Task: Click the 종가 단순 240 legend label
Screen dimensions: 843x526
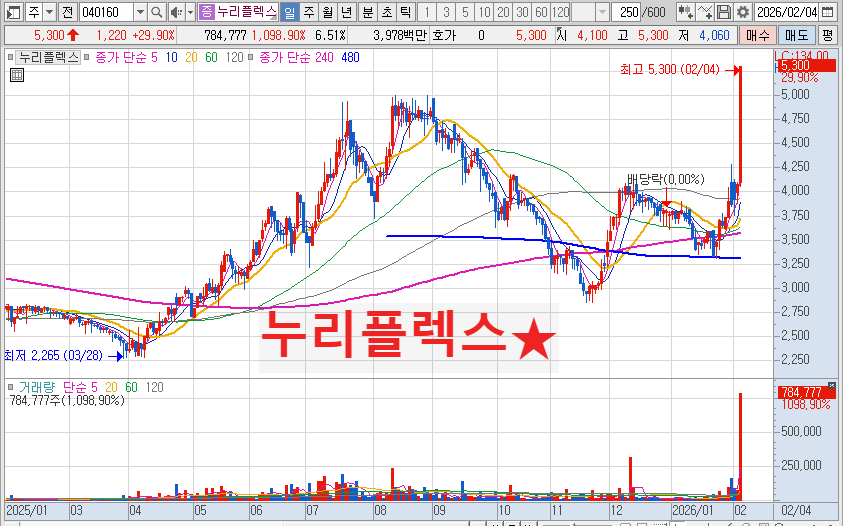Action: [x=296, y=58]
